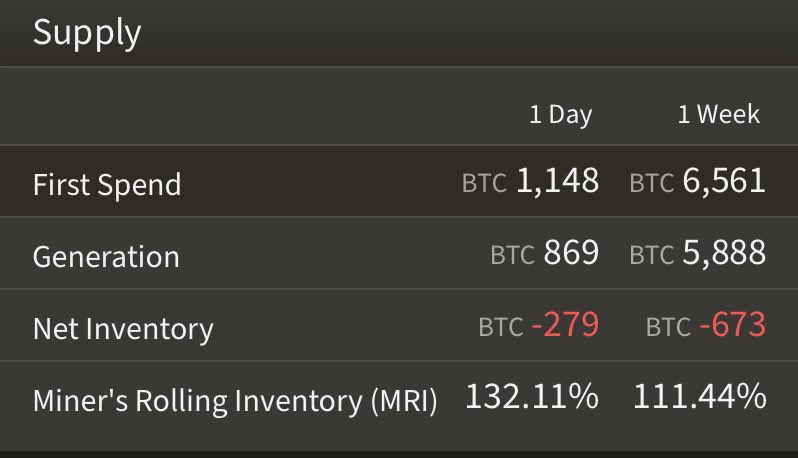Open Miner's Rolling Inventory (MRI) label
The image size is (798, 458).
point(235,401)
